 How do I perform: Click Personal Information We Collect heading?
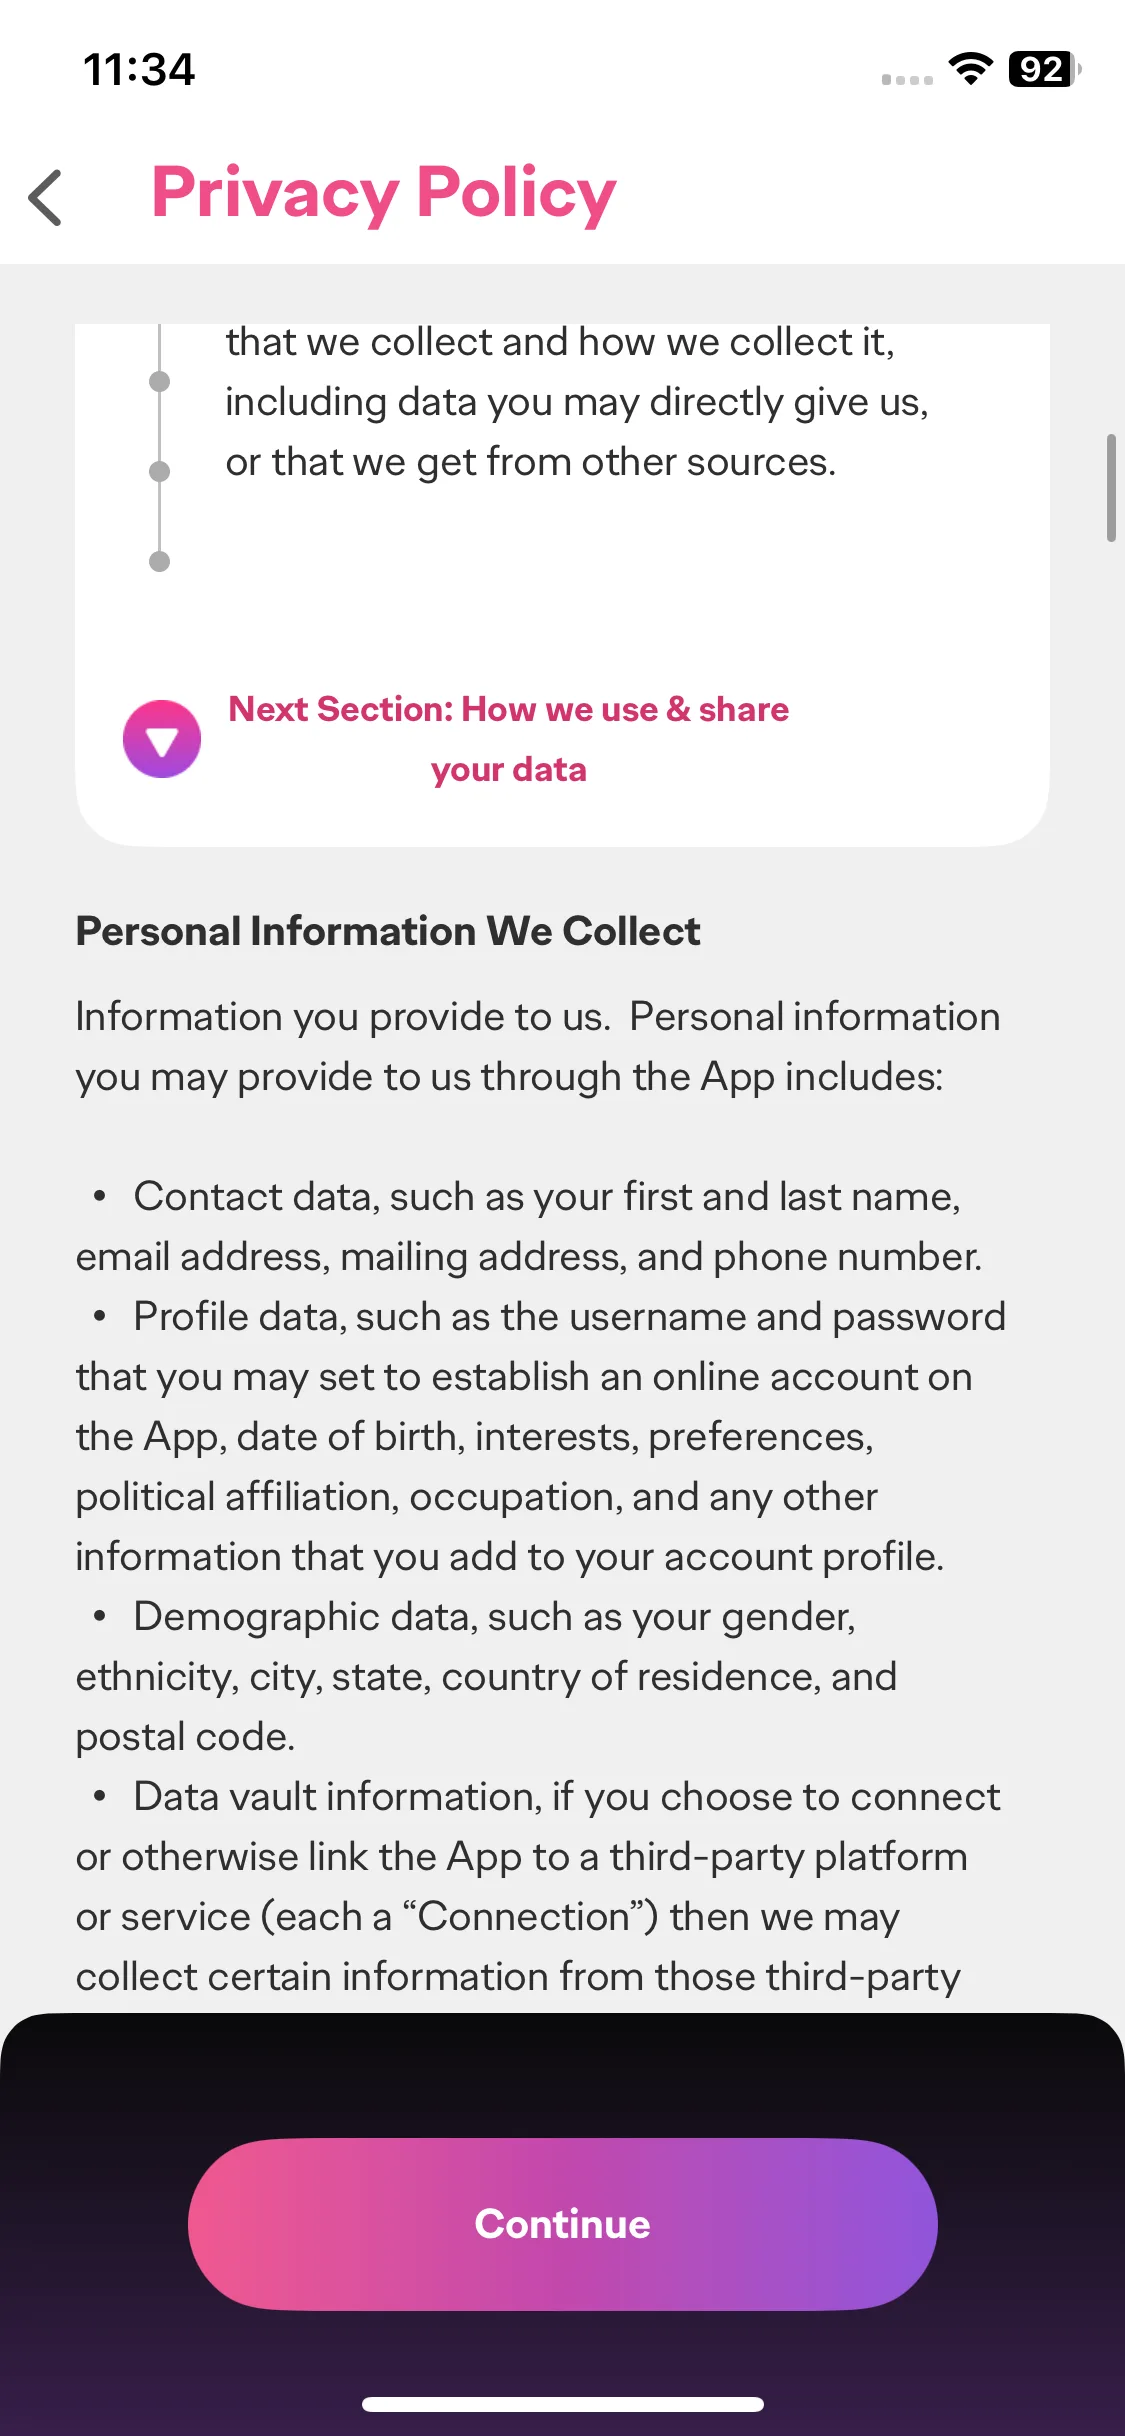[388, 931]
